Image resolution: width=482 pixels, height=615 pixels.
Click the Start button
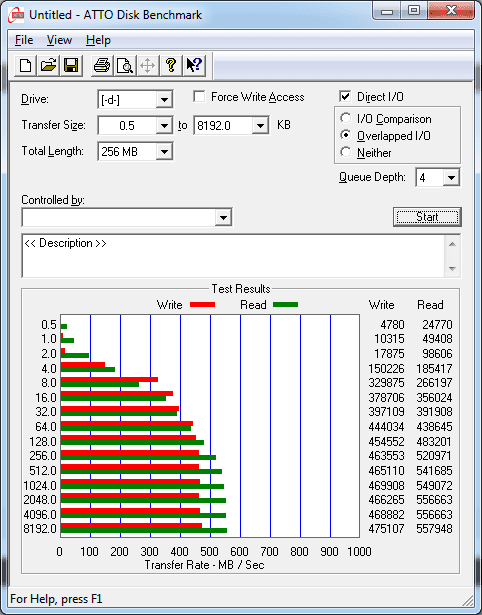(x=427, y=217)
